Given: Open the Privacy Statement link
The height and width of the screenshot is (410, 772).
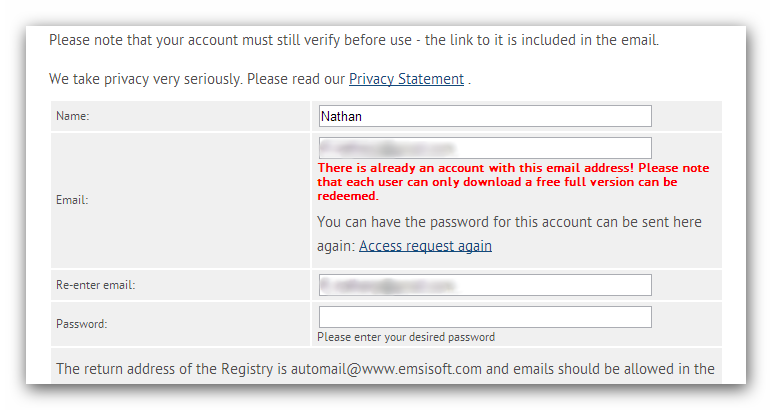Looking at the screenshot, I should [406, 79].
